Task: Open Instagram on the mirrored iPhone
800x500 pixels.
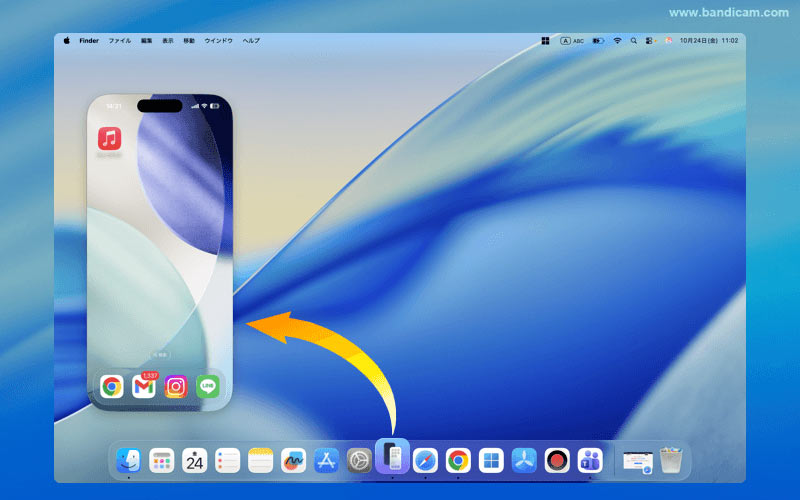Action: 176,387
